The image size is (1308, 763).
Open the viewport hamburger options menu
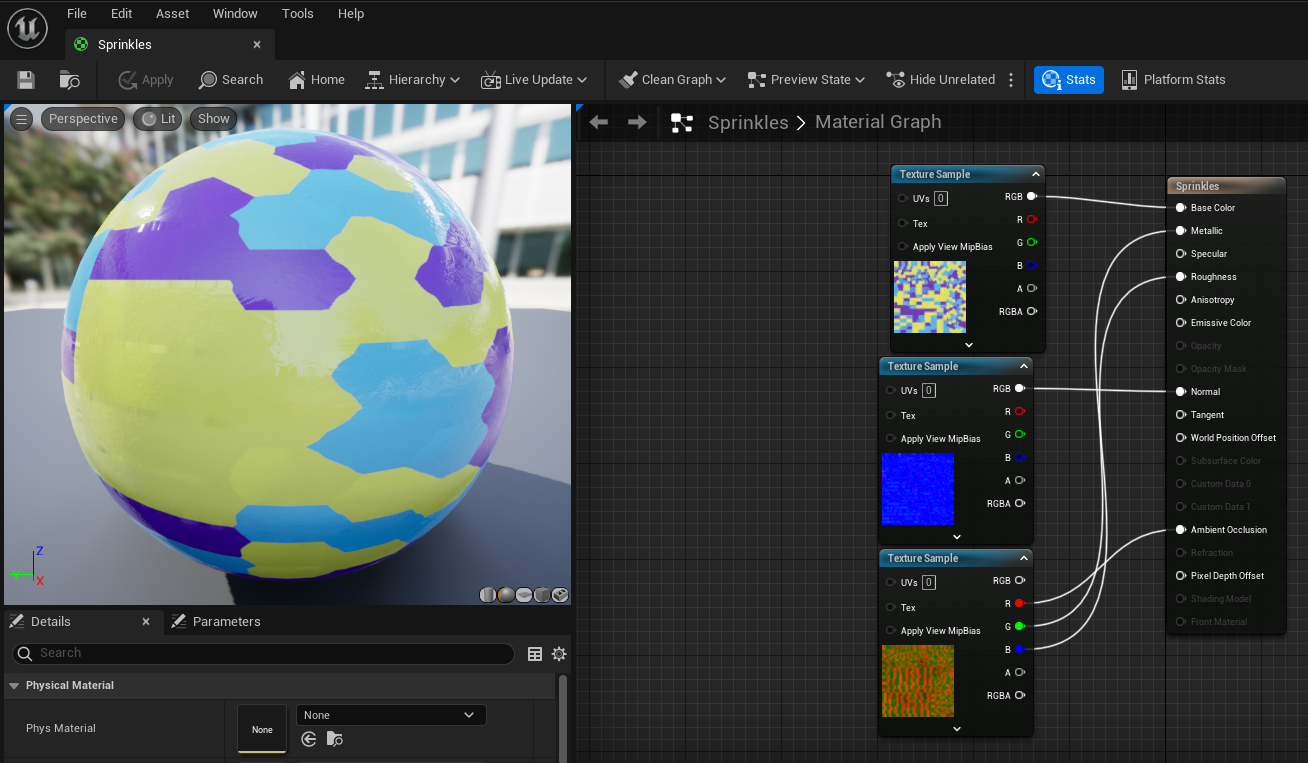tap(21, 119)
